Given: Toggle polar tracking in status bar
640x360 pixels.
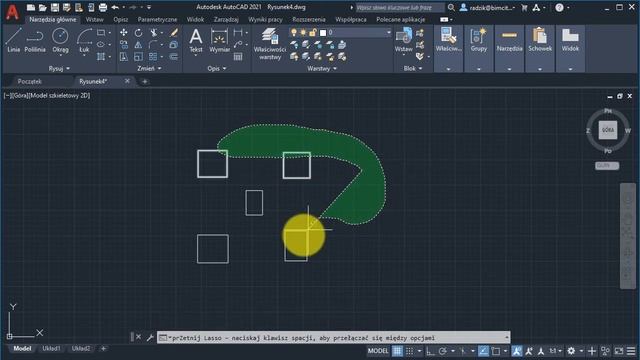Looking at the screenshot, I should 443,351.
